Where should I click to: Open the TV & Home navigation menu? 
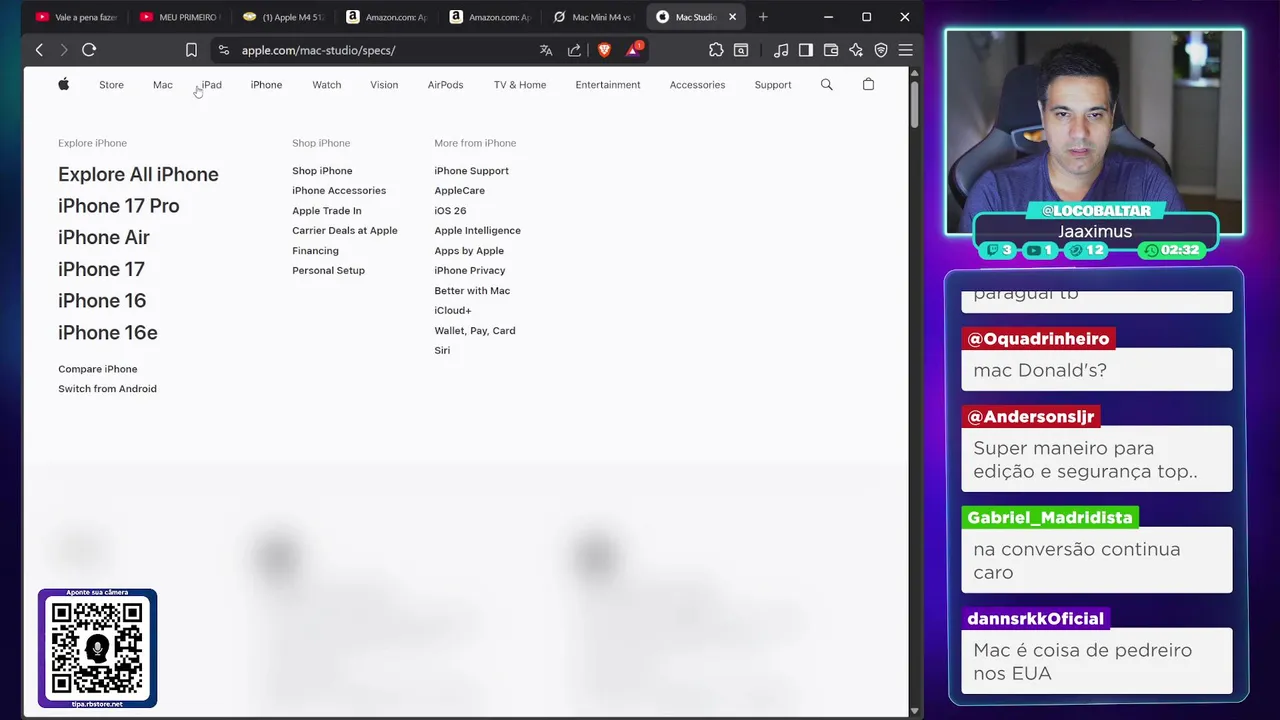click(x=520, y=85)
